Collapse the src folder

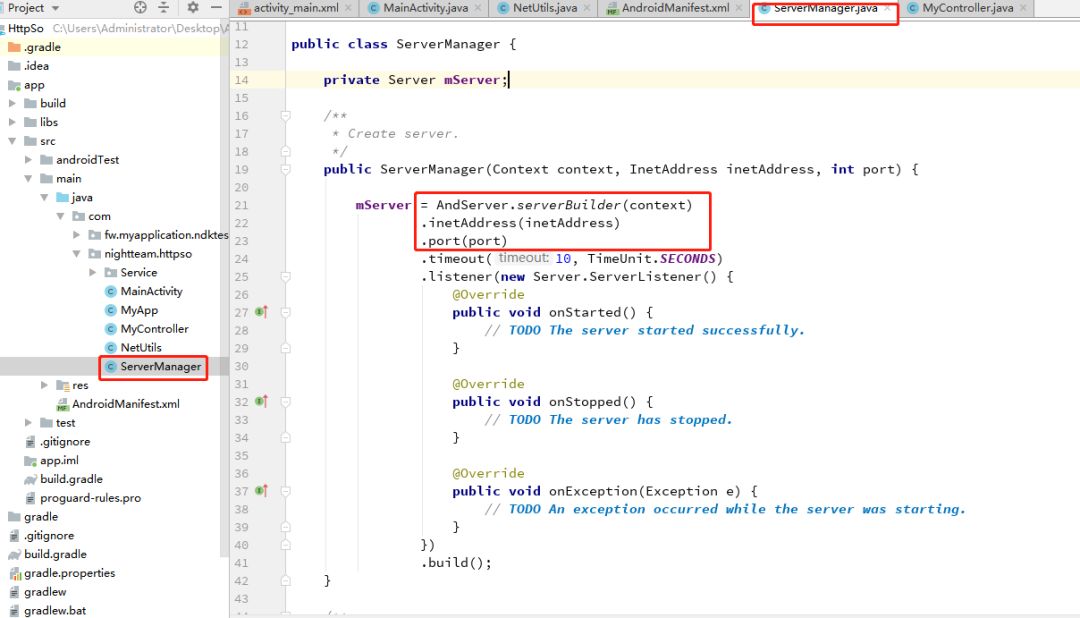click(12, 141)
